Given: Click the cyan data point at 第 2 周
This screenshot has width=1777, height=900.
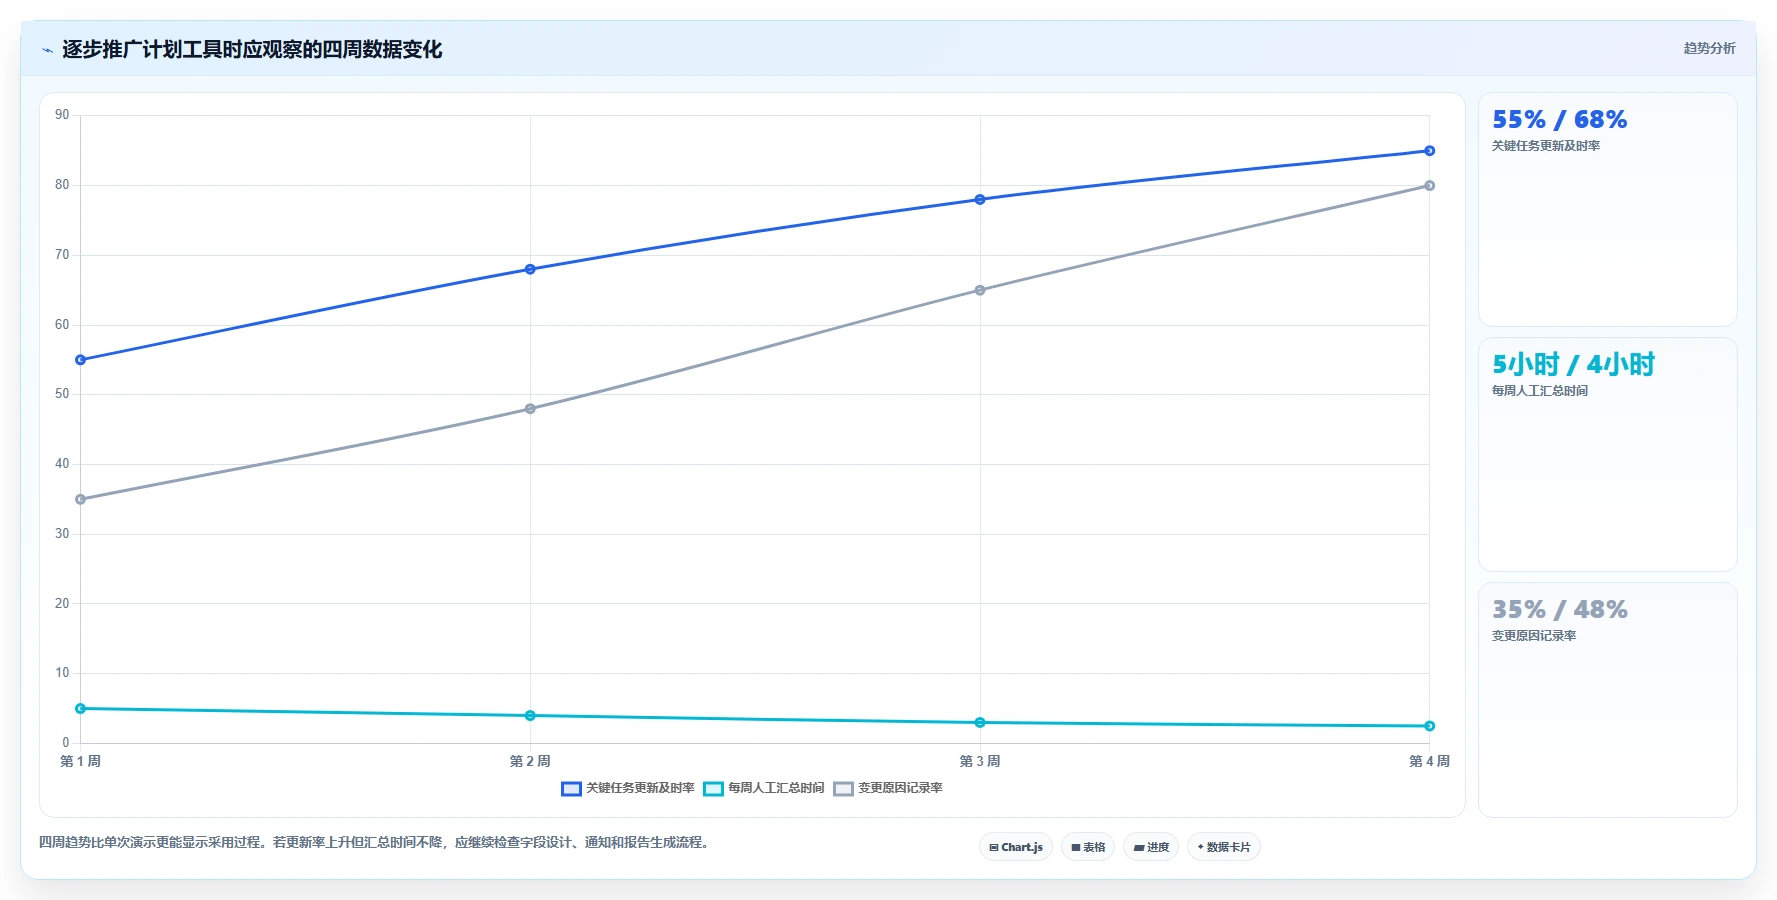Looking at the screenshot, I should click(x=530, y=716).
